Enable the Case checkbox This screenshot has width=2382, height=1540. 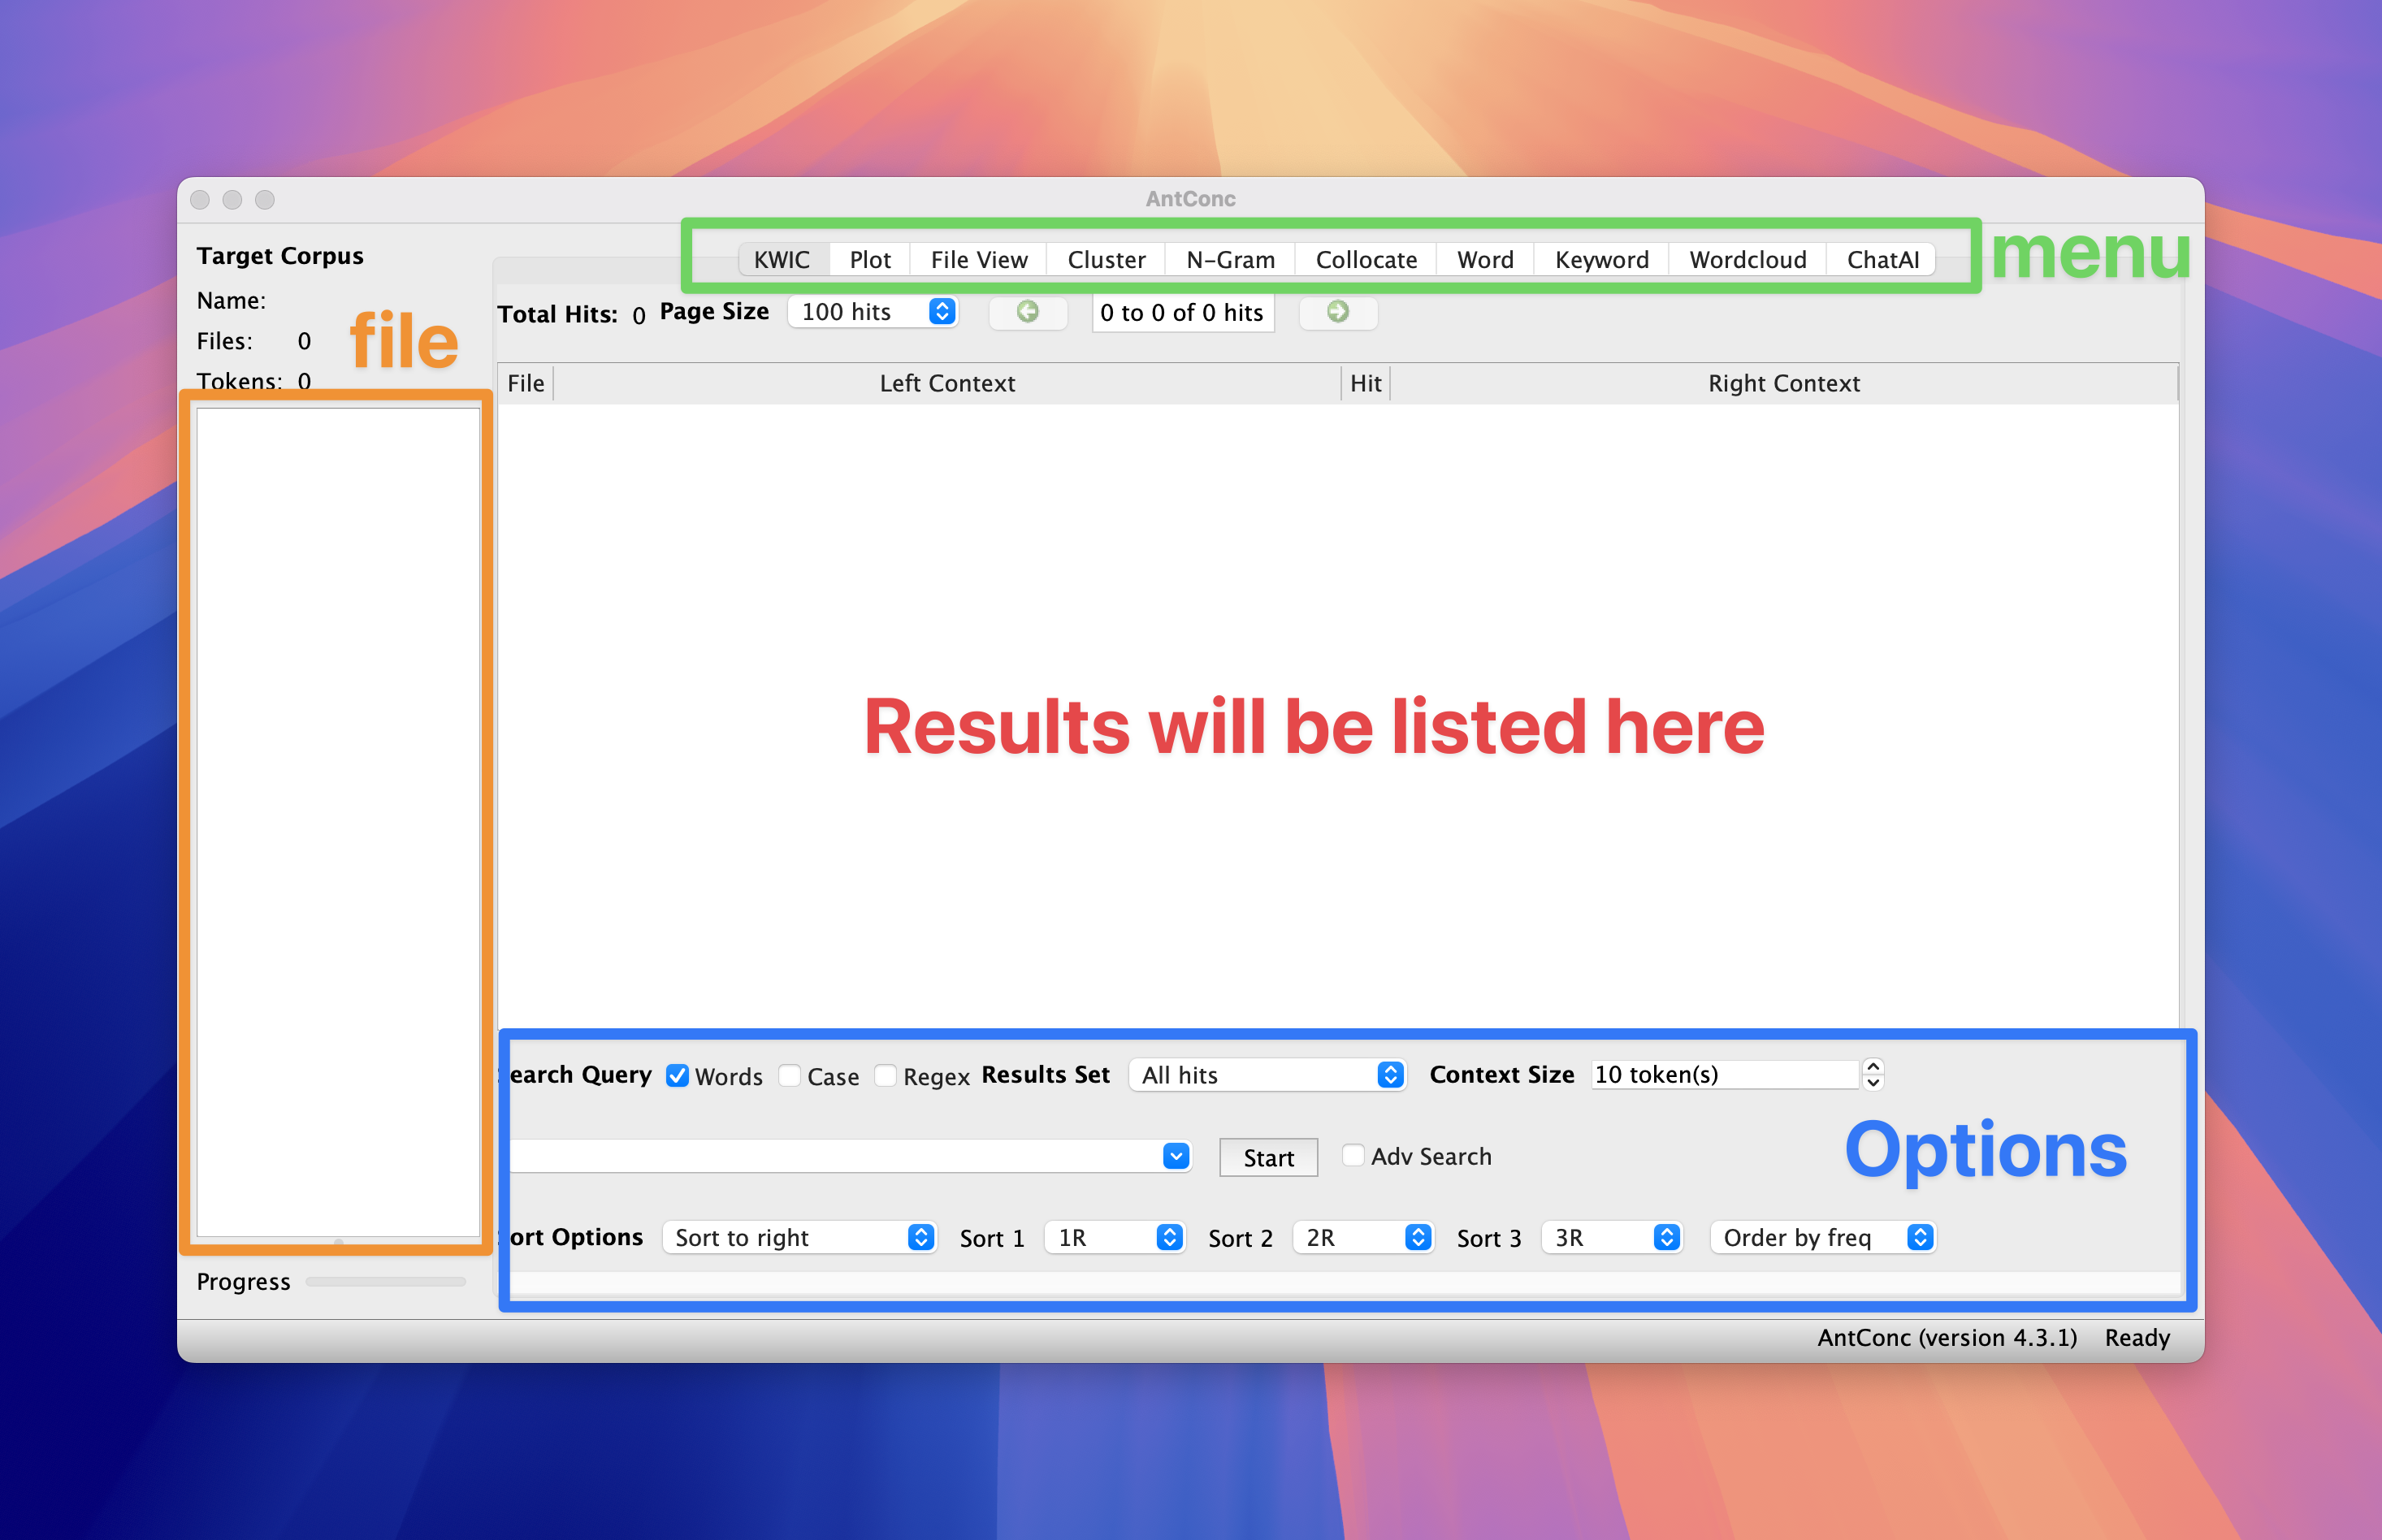(790, 1076)
